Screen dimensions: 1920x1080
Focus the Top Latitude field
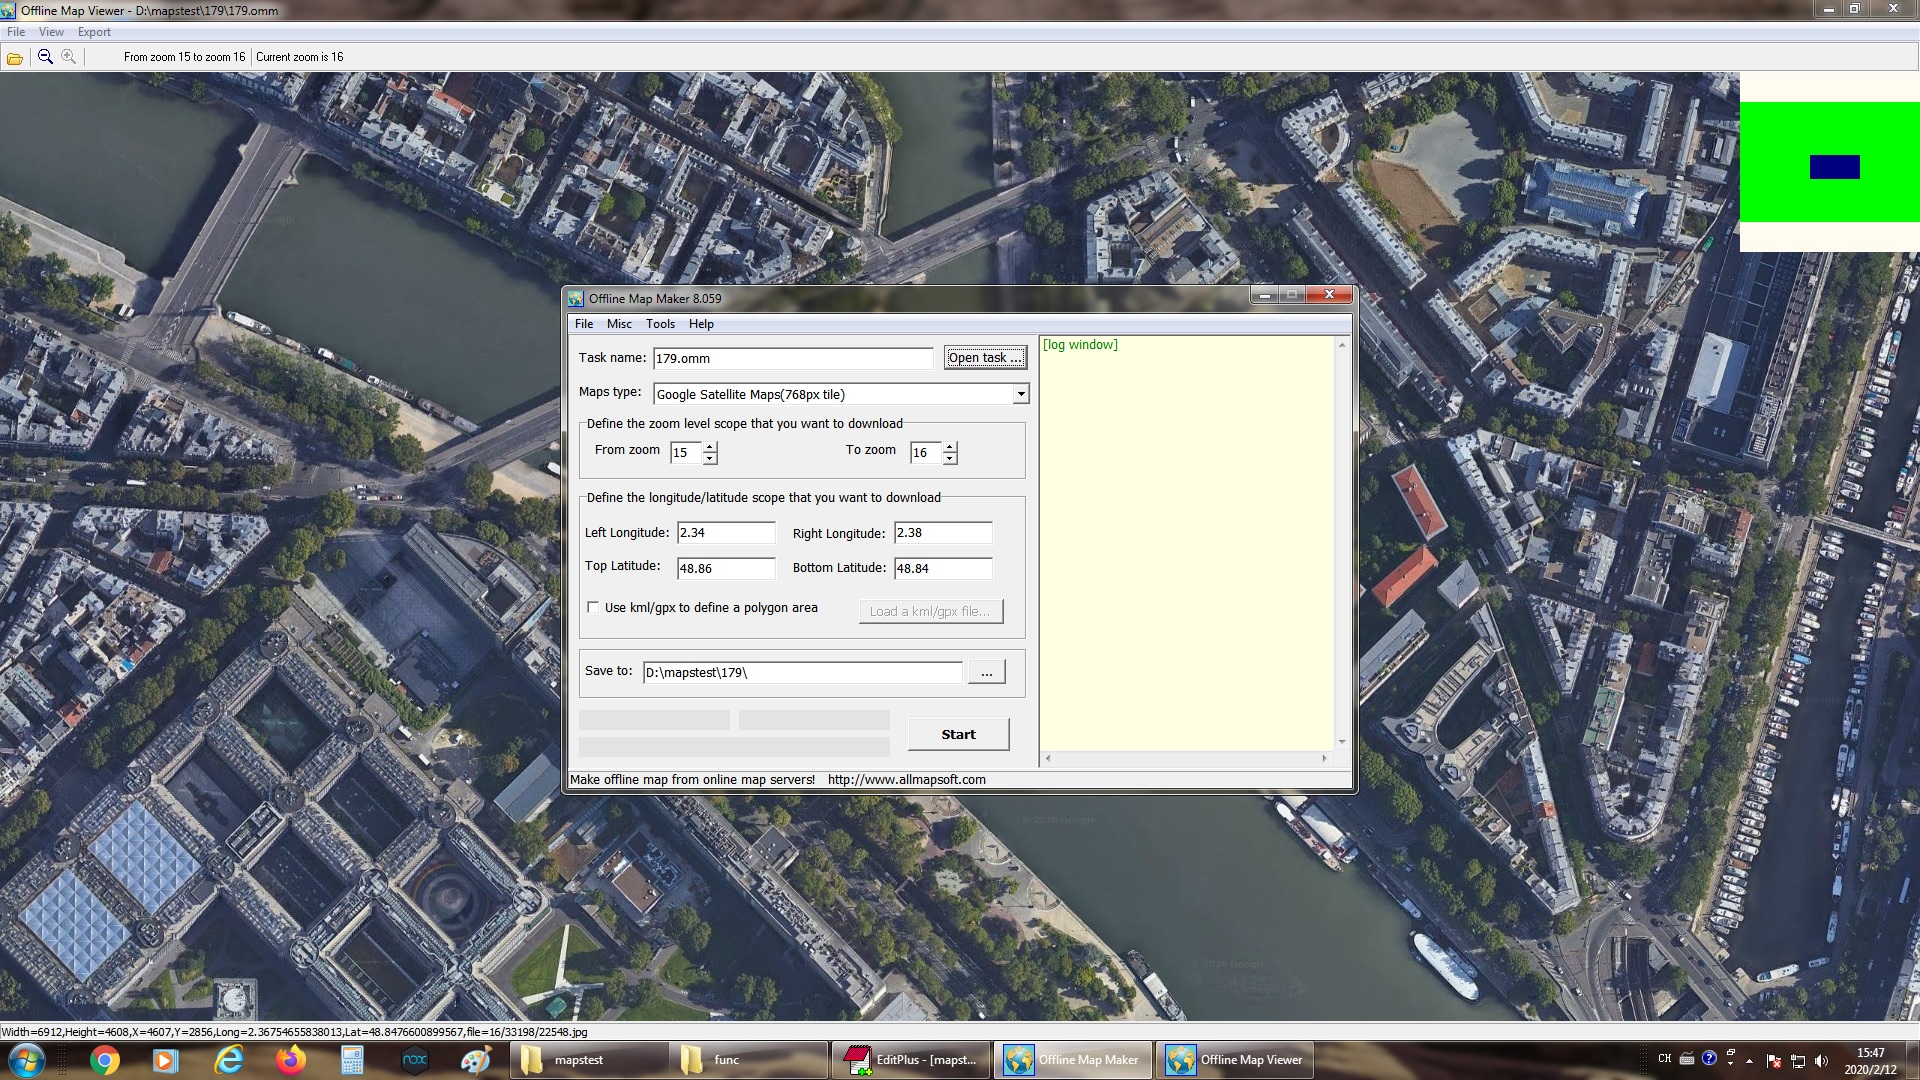(x=726, y=568)
